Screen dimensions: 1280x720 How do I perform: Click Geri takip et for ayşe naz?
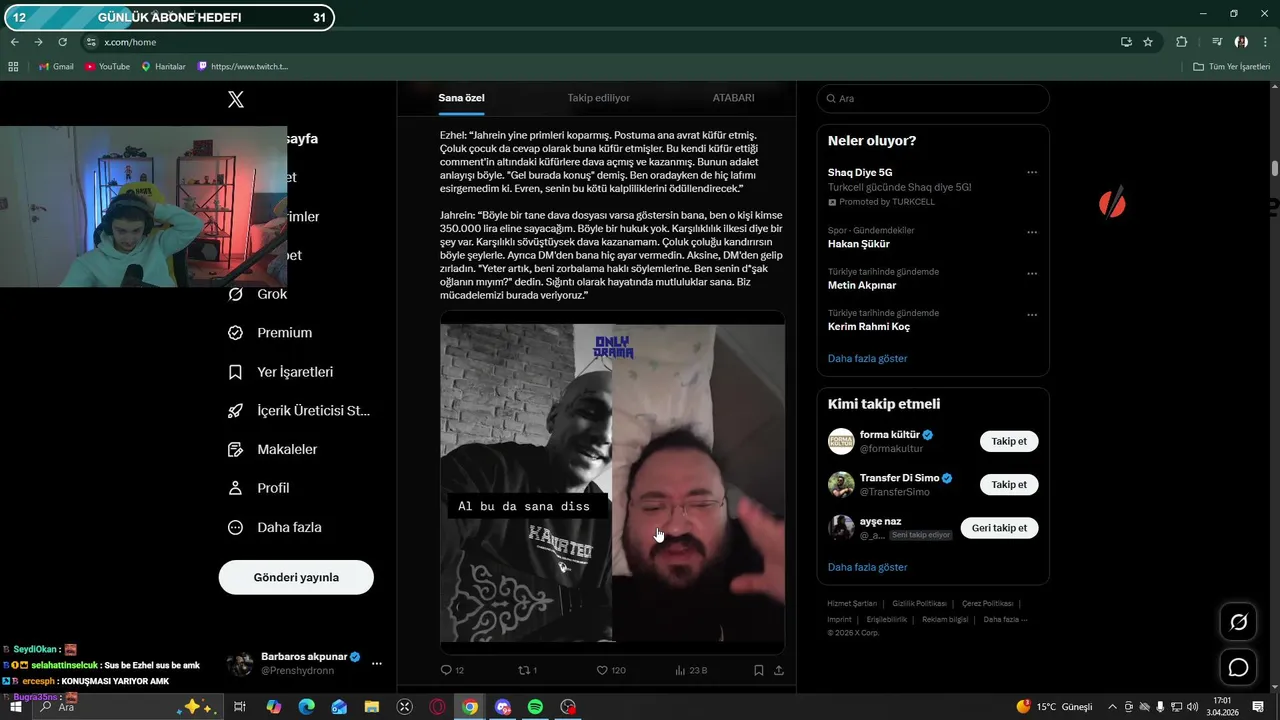click(999, 528)
